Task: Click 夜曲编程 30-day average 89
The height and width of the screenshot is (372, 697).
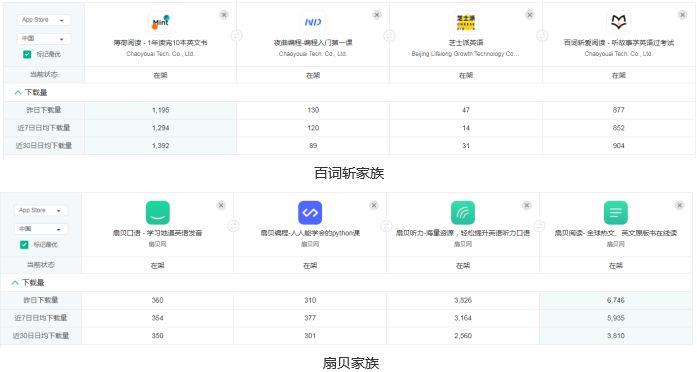Action: [x=313, y=146]
